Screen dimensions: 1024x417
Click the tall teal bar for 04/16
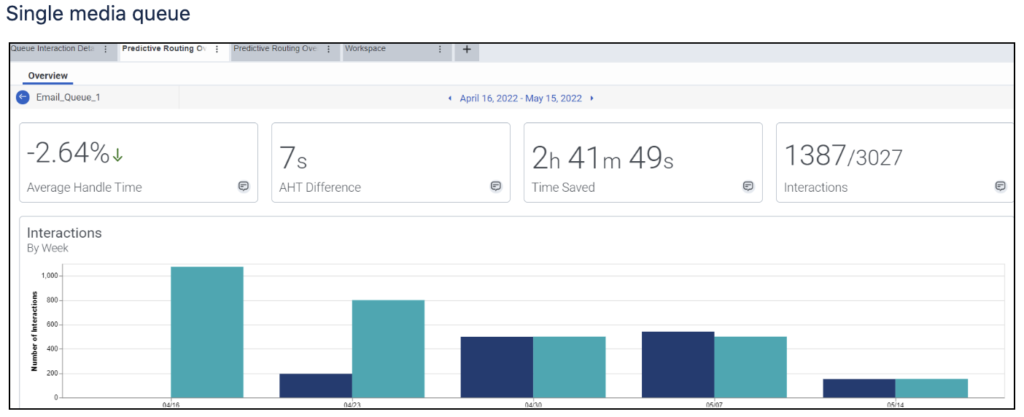tap(207, 332)
